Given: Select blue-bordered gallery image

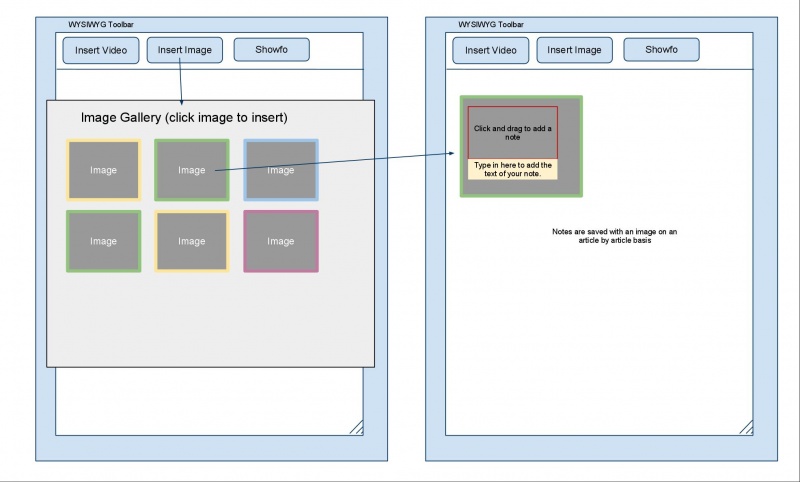Looking at the screenshot, I should [281, 170].
